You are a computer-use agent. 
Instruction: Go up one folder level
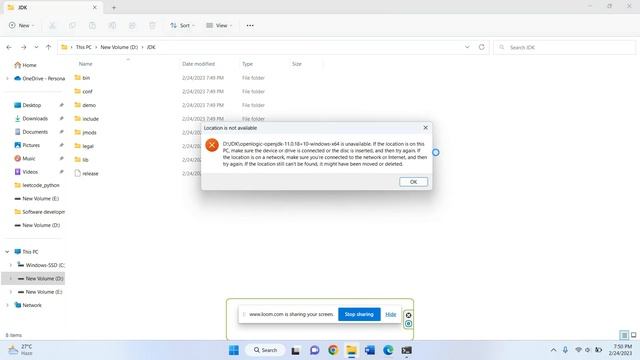[x=48, y=47]
